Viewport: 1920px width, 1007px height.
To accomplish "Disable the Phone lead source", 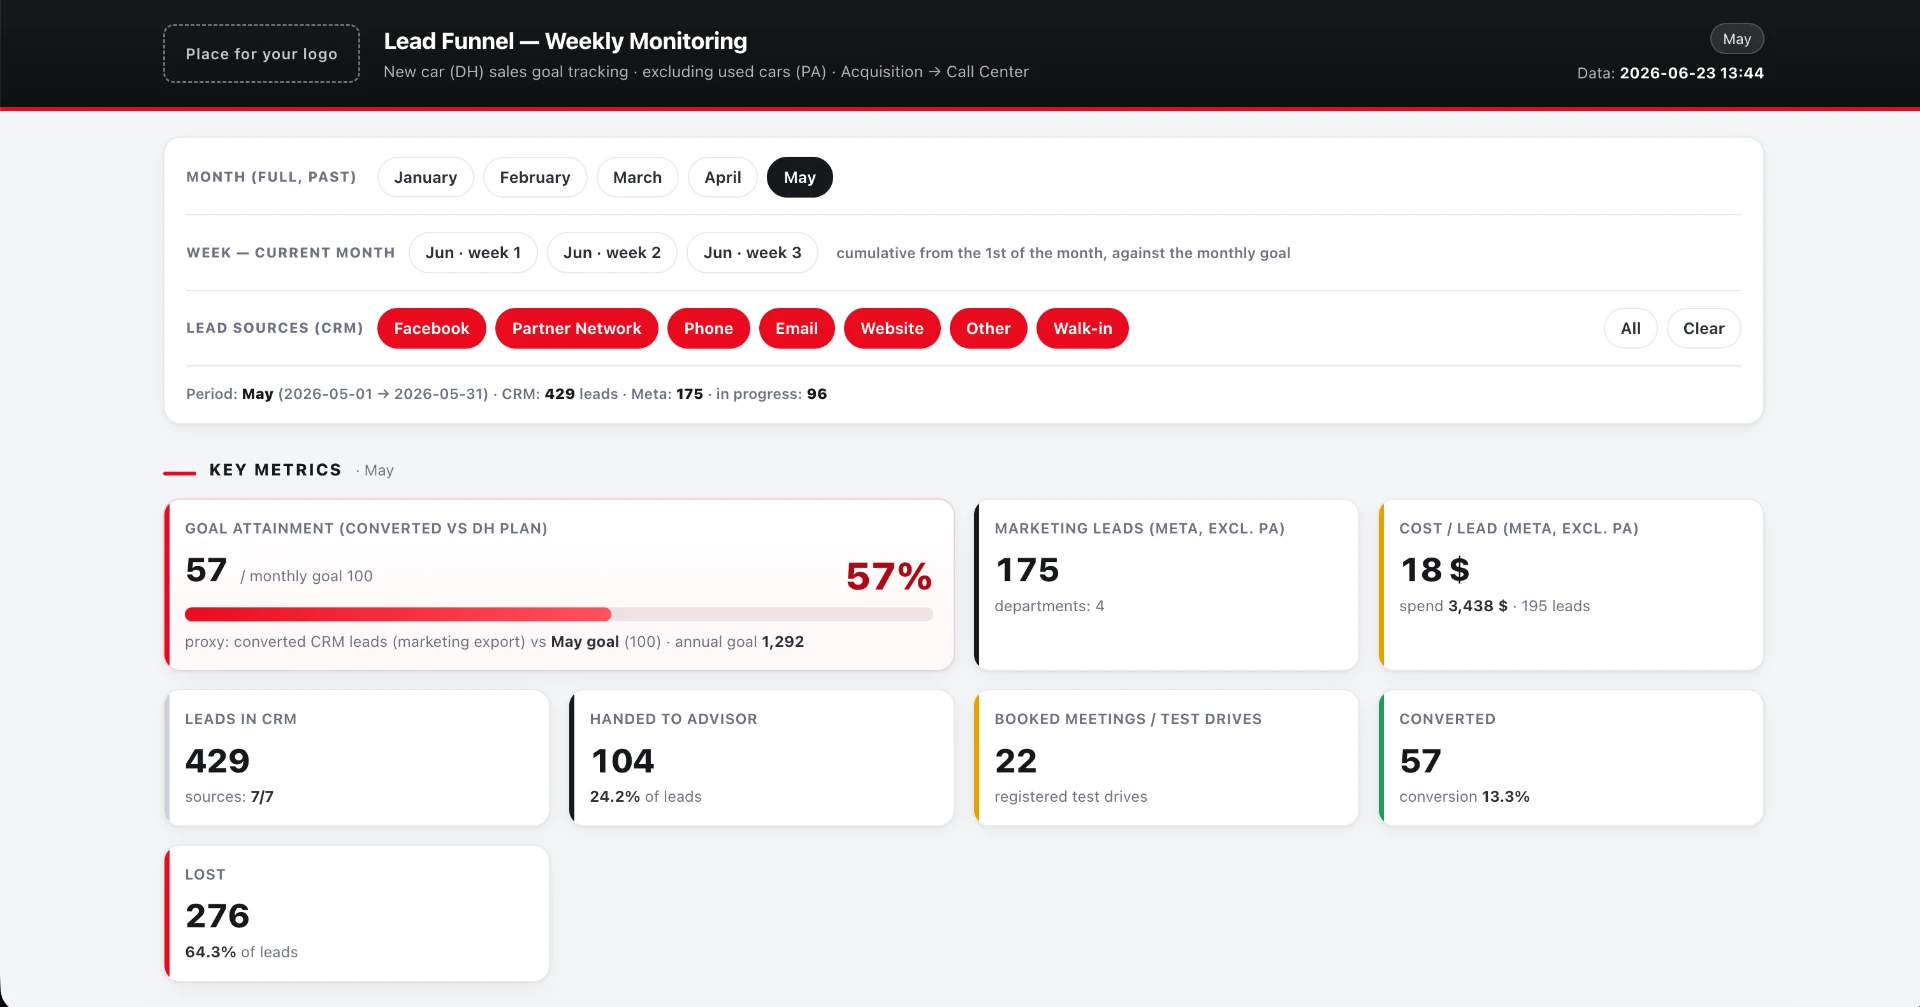I will [x=708, y=328].
